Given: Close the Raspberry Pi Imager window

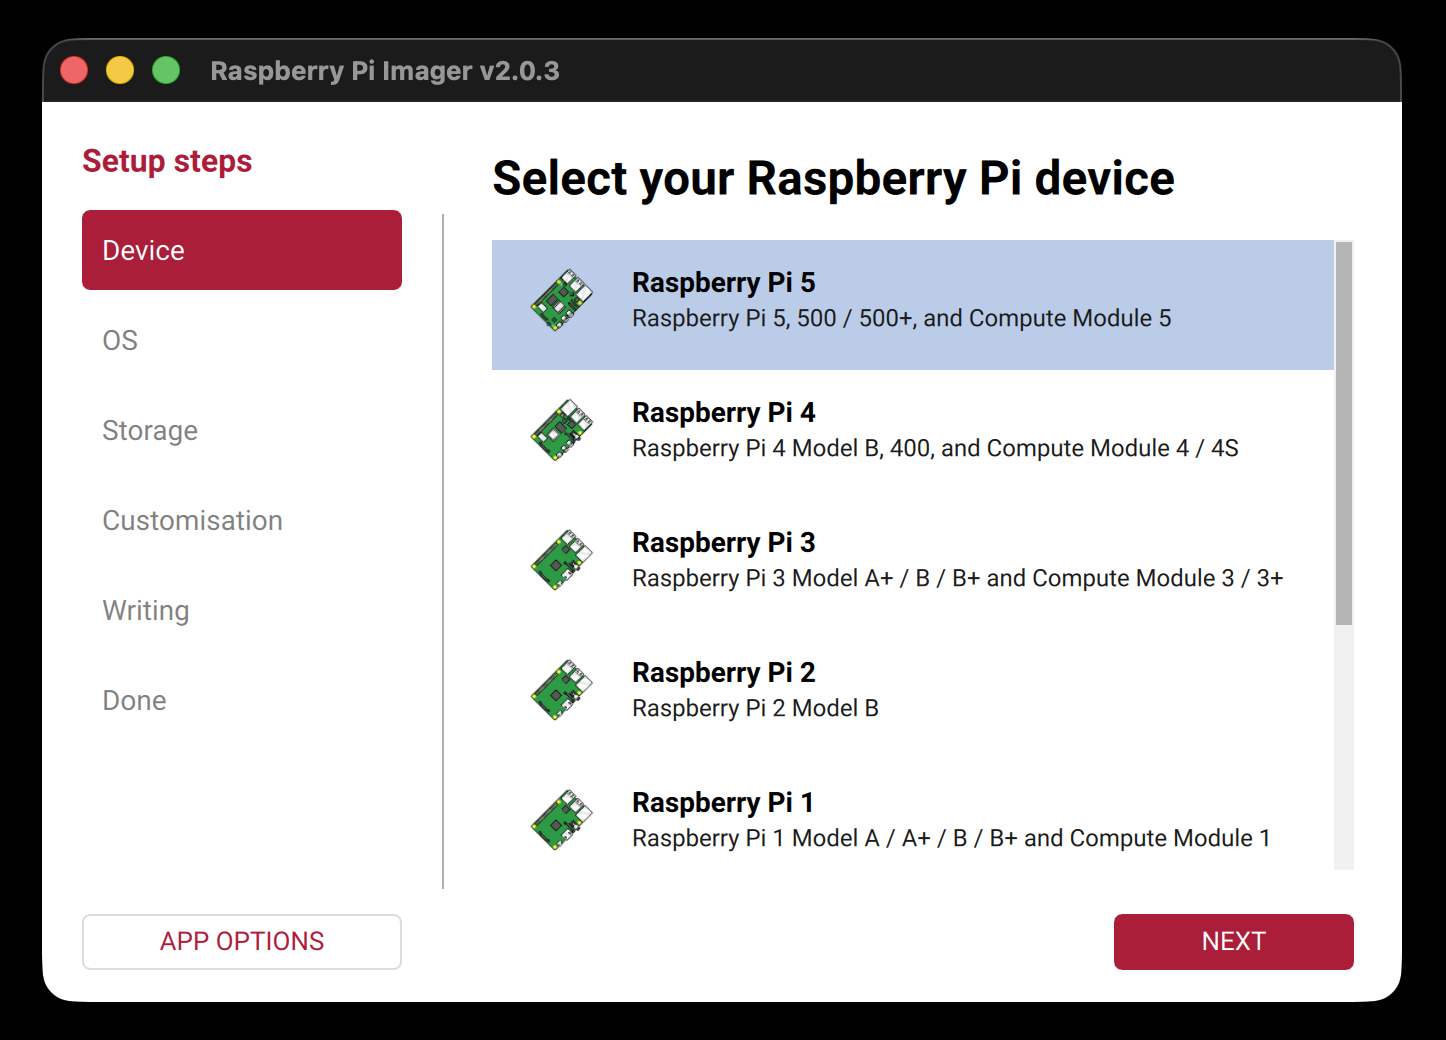Looking at the screenshot, I should pos(74,71).
